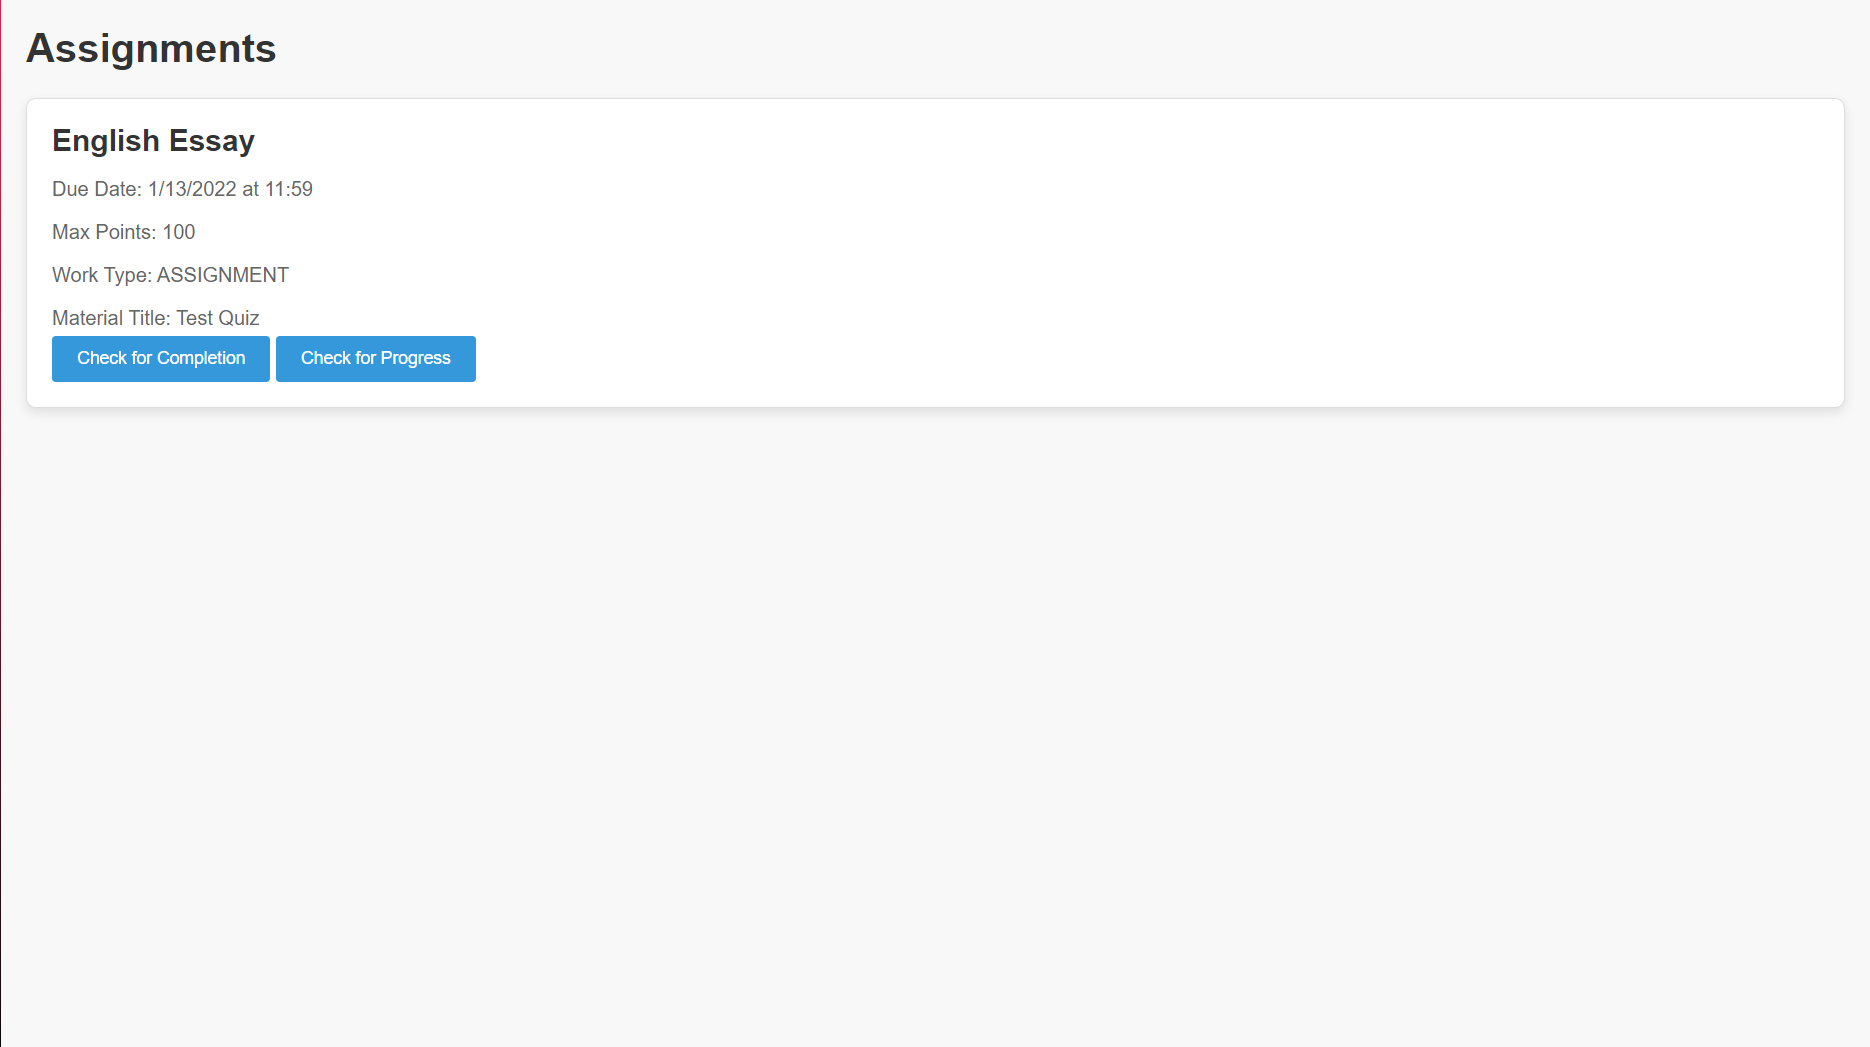The image size is (1870, 1047).
Task: Click the "Material Title:" label
Action: tap(111, 318)
